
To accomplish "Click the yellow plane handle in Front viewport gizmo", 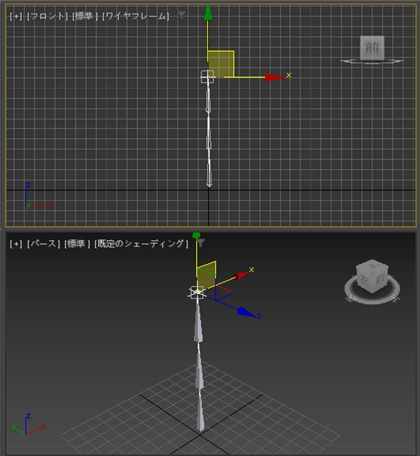I will tap(221, 64).
